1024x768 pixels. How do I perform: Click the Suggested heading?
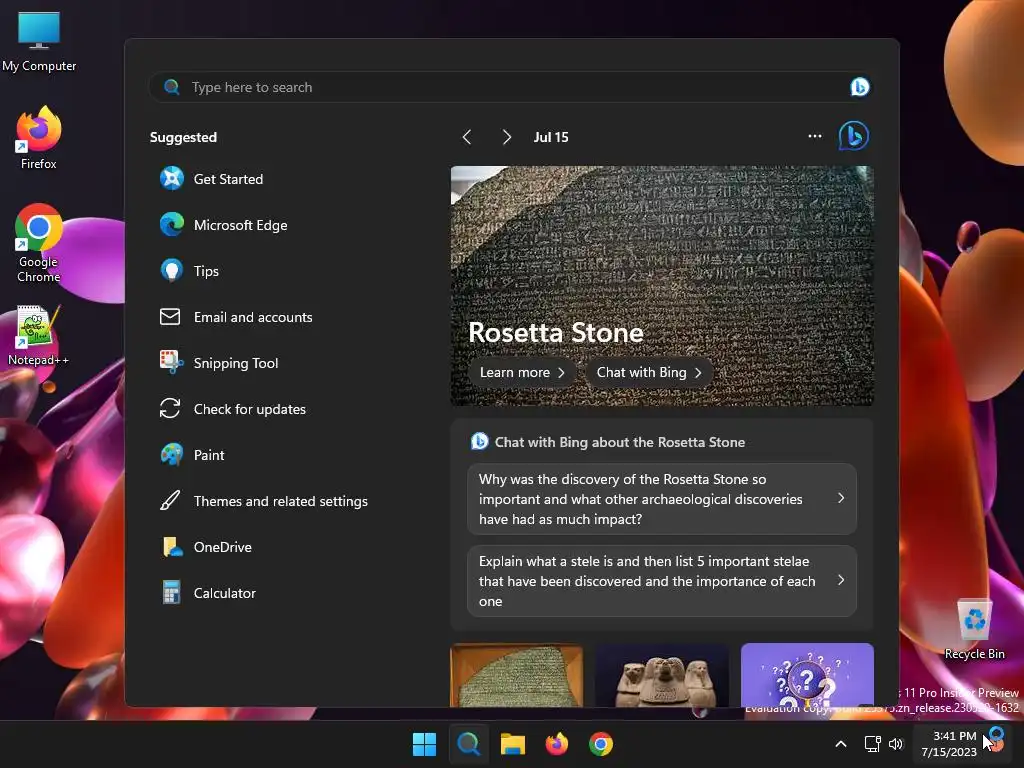(x=183, y=137)
